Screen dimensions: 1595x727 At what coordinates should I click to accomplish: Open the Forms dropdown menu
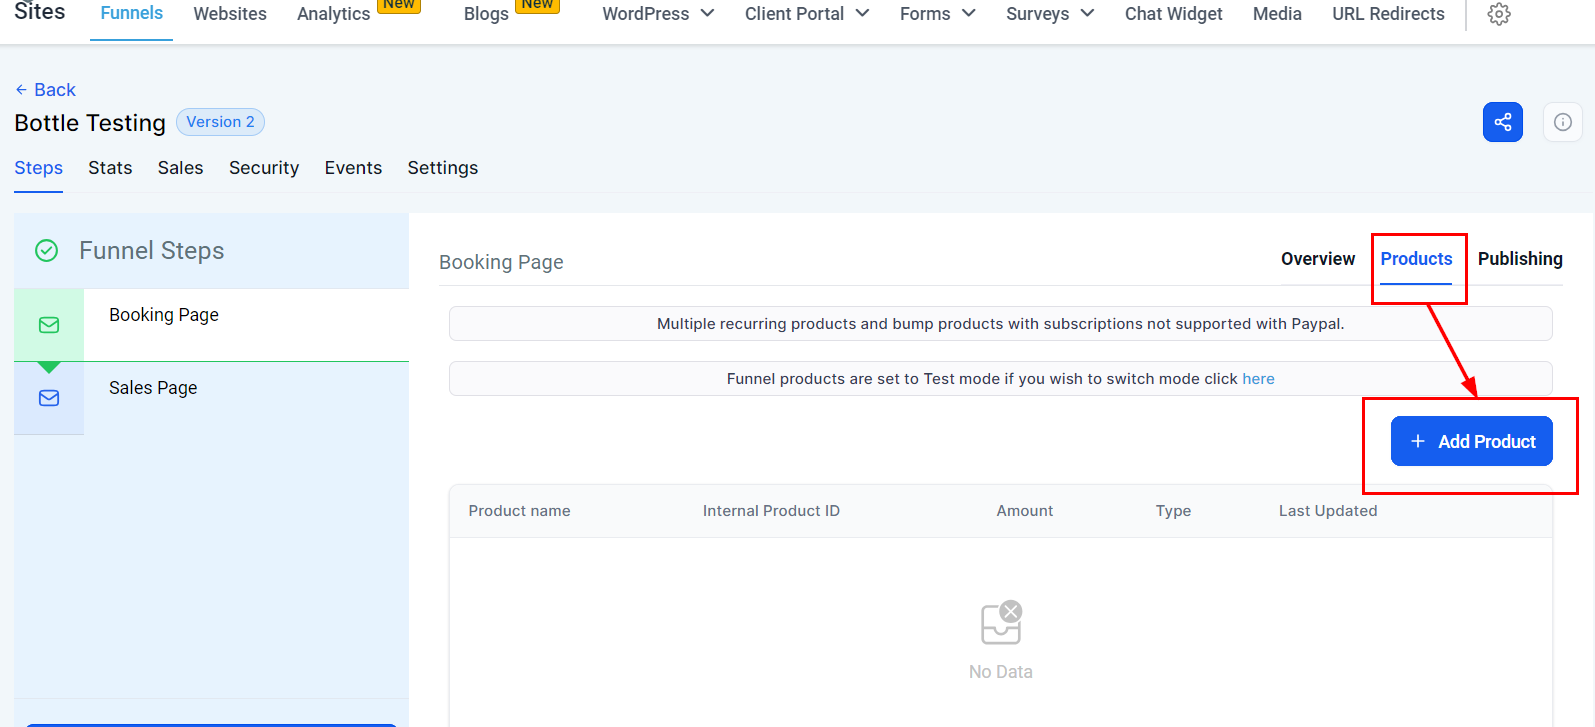click(937, 14)
